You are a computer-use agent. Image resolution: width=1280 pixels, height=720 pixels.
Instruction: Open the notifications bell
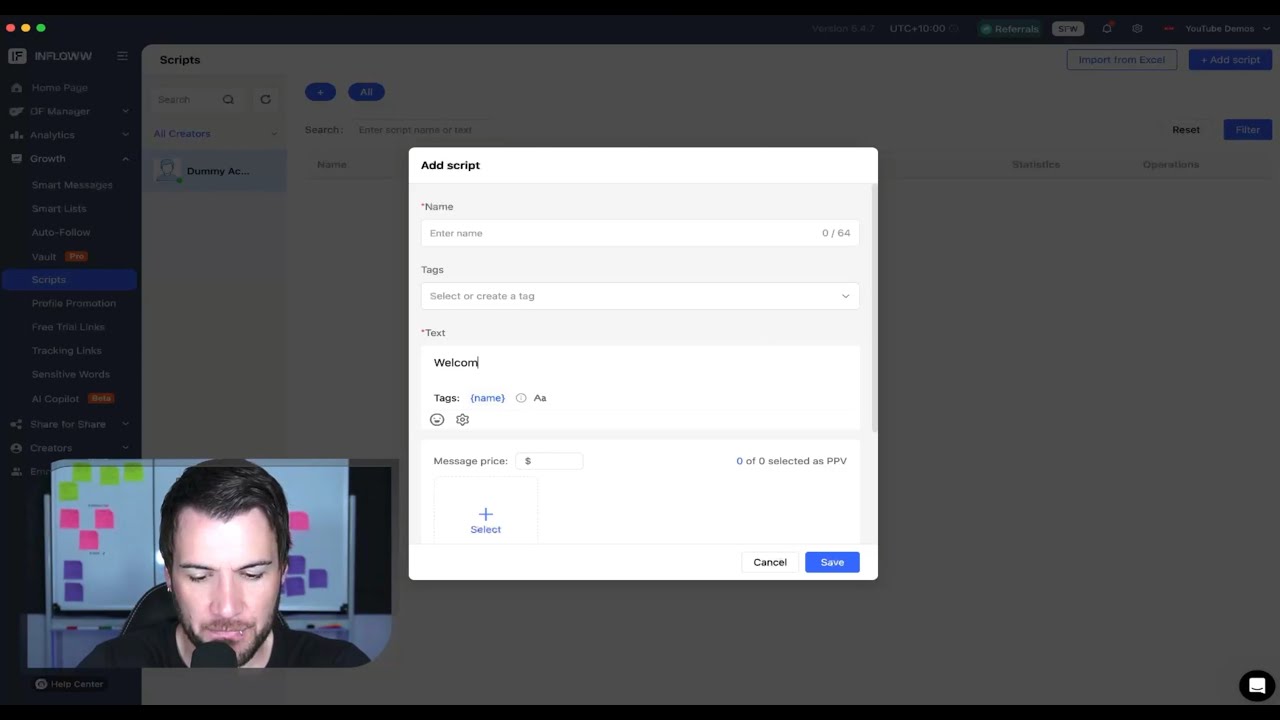[x=1107, y=29]
